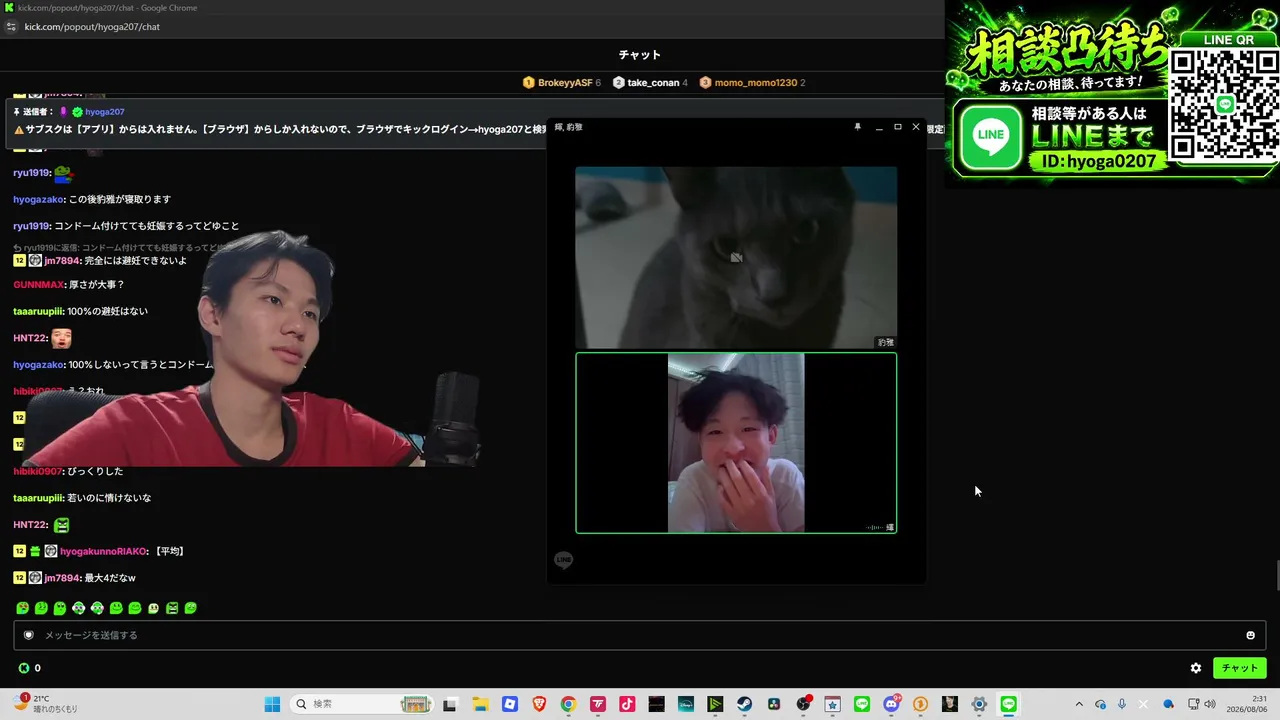Switch to Google Chrome on taskbar
Image resolution: width=1280 pixels, height=720 pixels.
click(x=568, y=704)
